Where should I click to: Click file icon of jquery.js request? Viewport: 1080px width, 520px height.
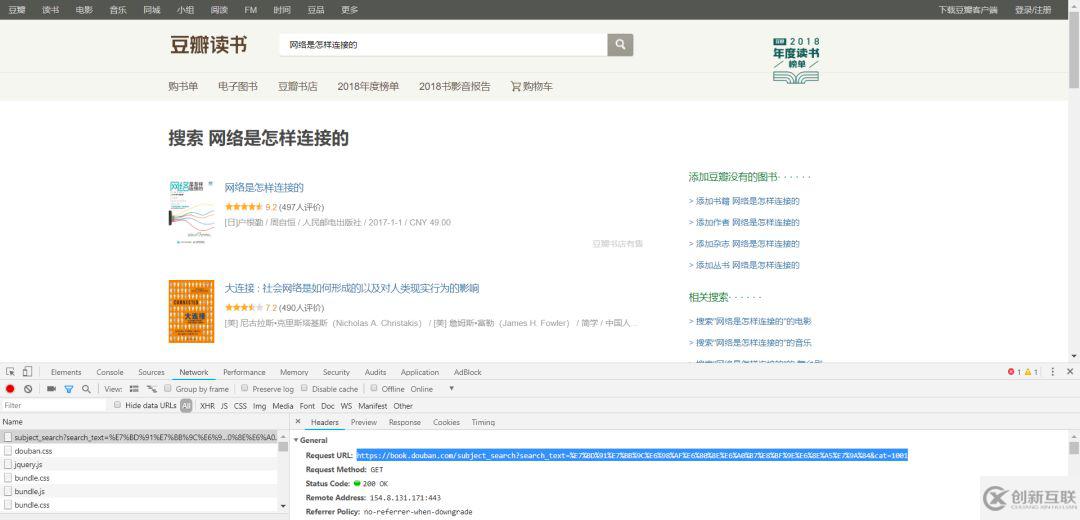click(x=8, y=464)
